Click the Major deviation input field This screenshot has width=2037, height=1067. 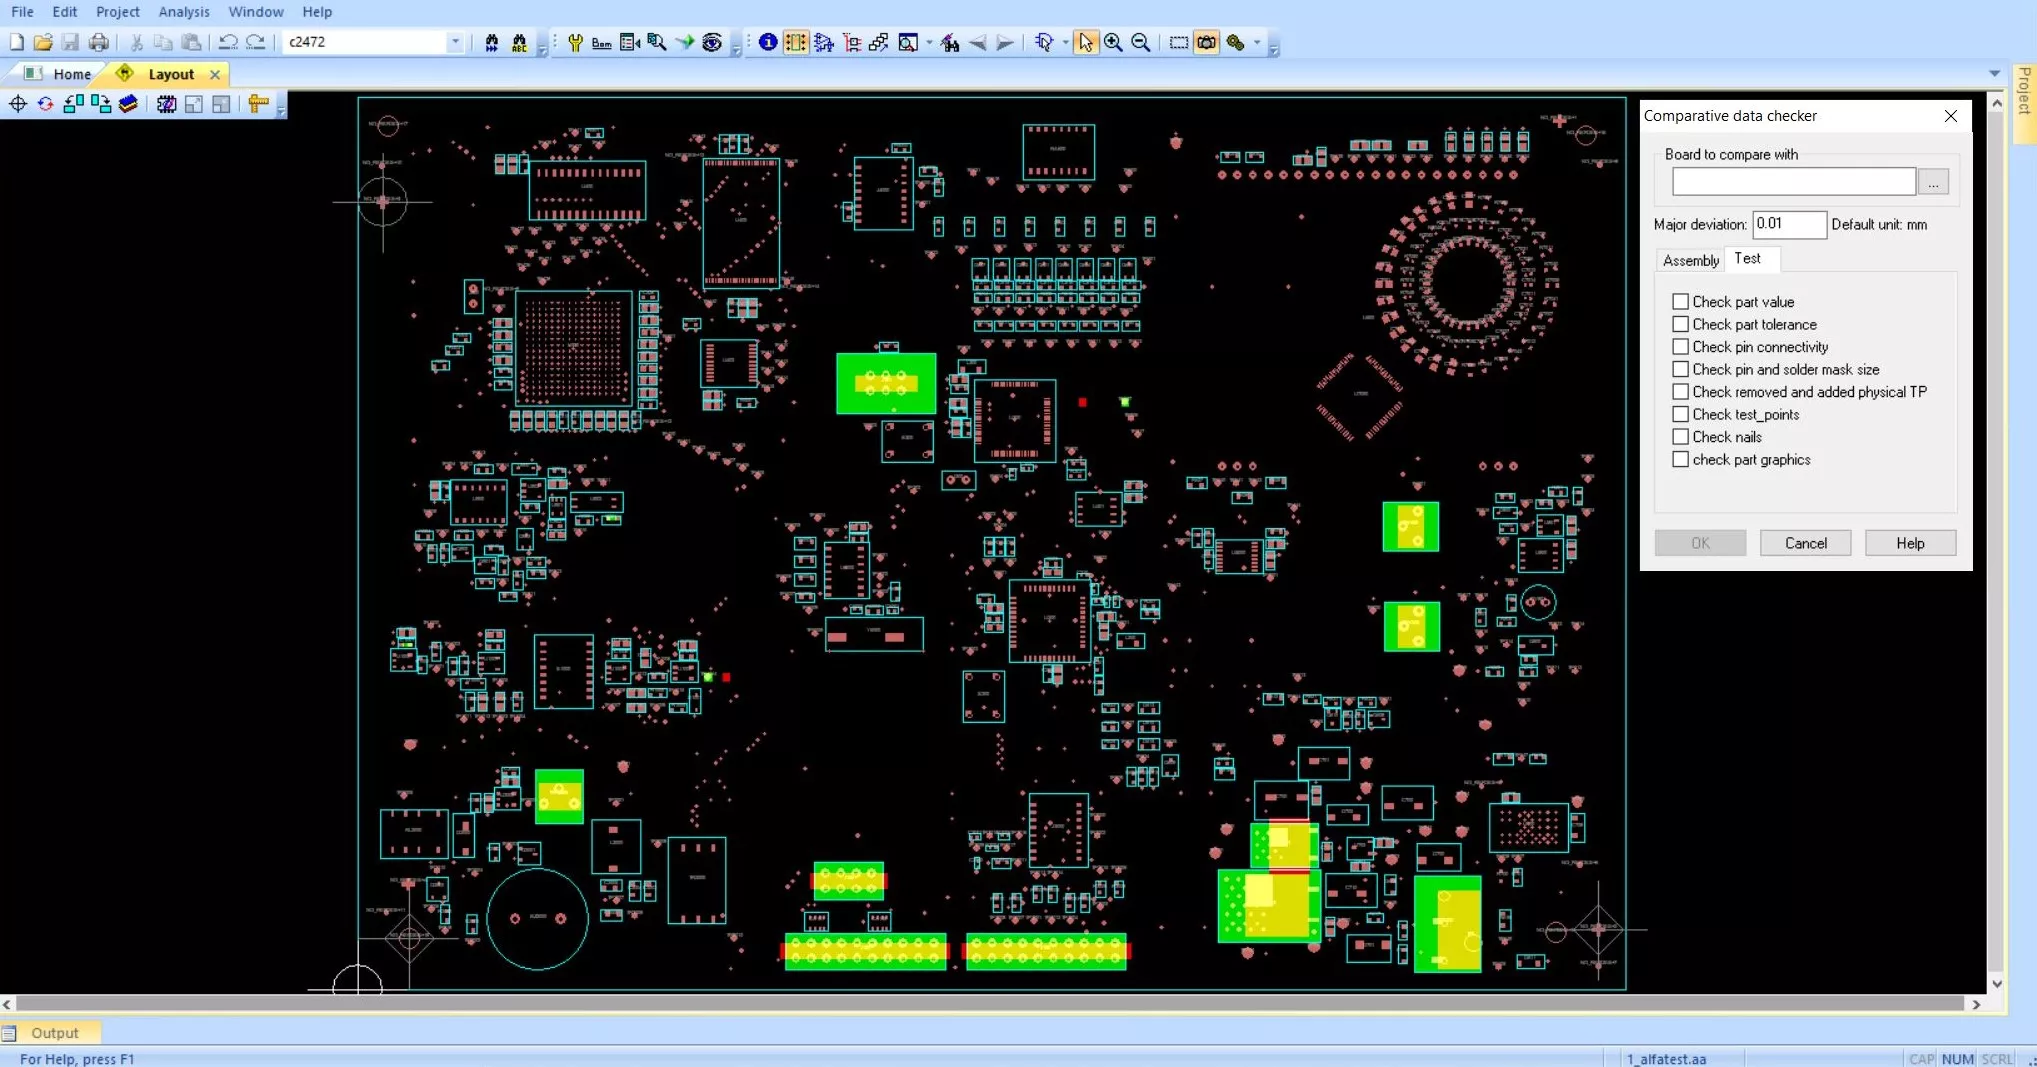[1788, 224]
